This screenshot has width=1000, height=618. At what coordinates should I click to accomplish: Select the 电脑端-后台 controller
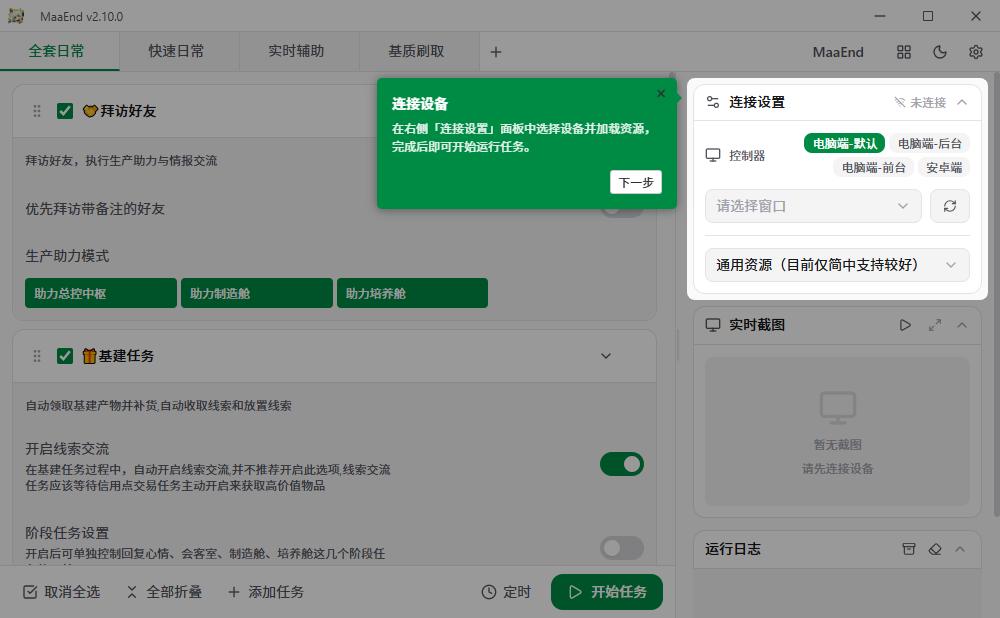pos(930,143)
